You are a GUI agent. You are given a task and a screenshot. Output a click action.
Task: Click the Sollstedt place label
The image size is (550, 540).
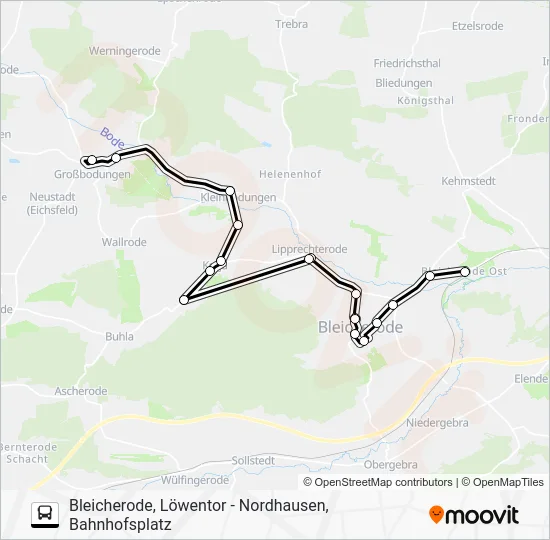tap(253, 460)
